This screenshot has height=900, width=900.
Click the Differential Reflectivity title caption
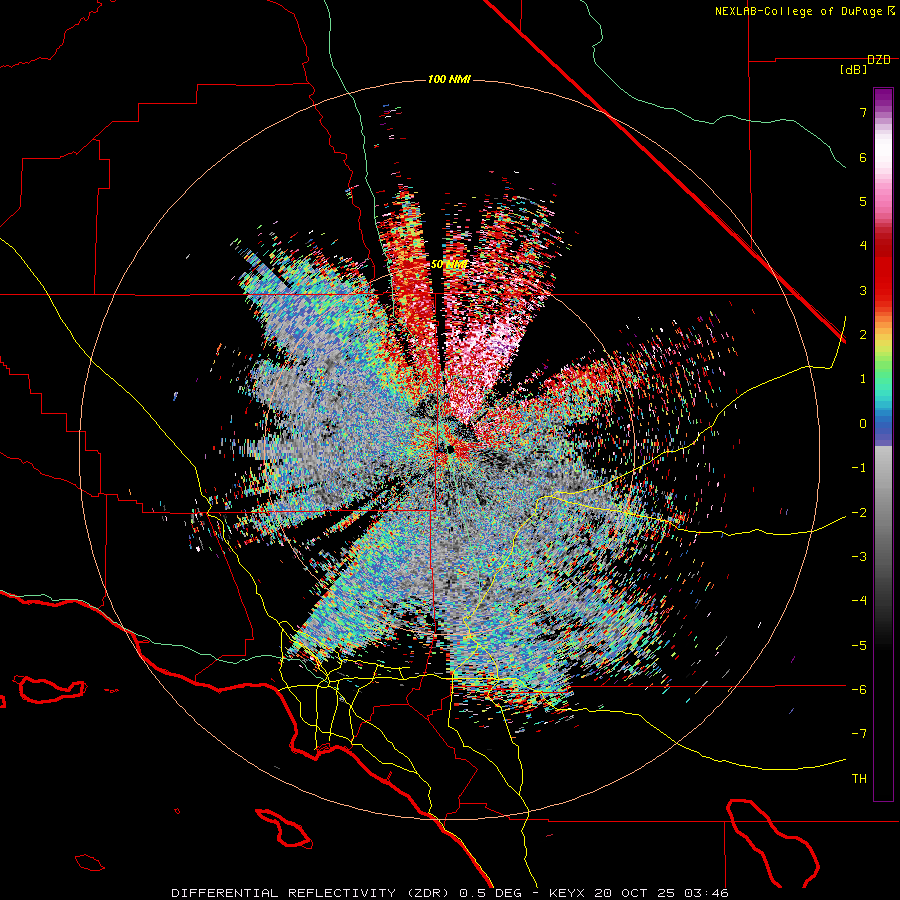point(450,893)
